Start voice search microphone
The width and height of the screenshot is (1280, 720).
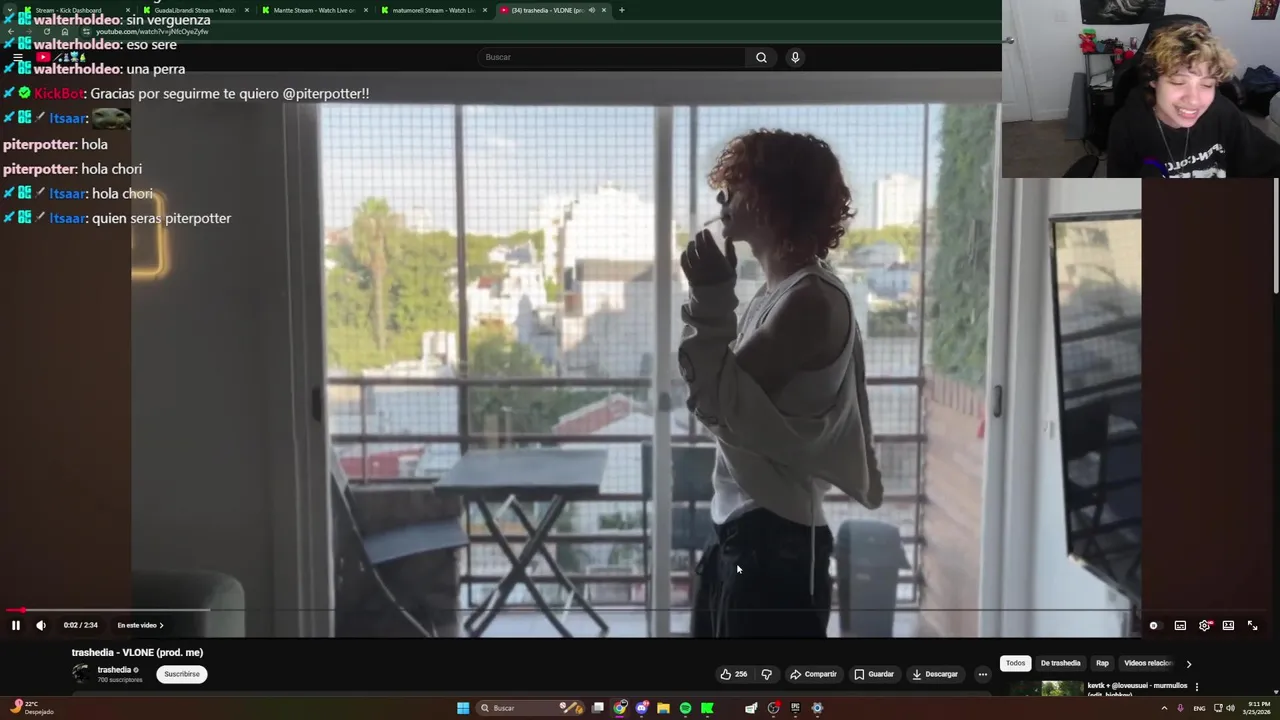(795, 57)
